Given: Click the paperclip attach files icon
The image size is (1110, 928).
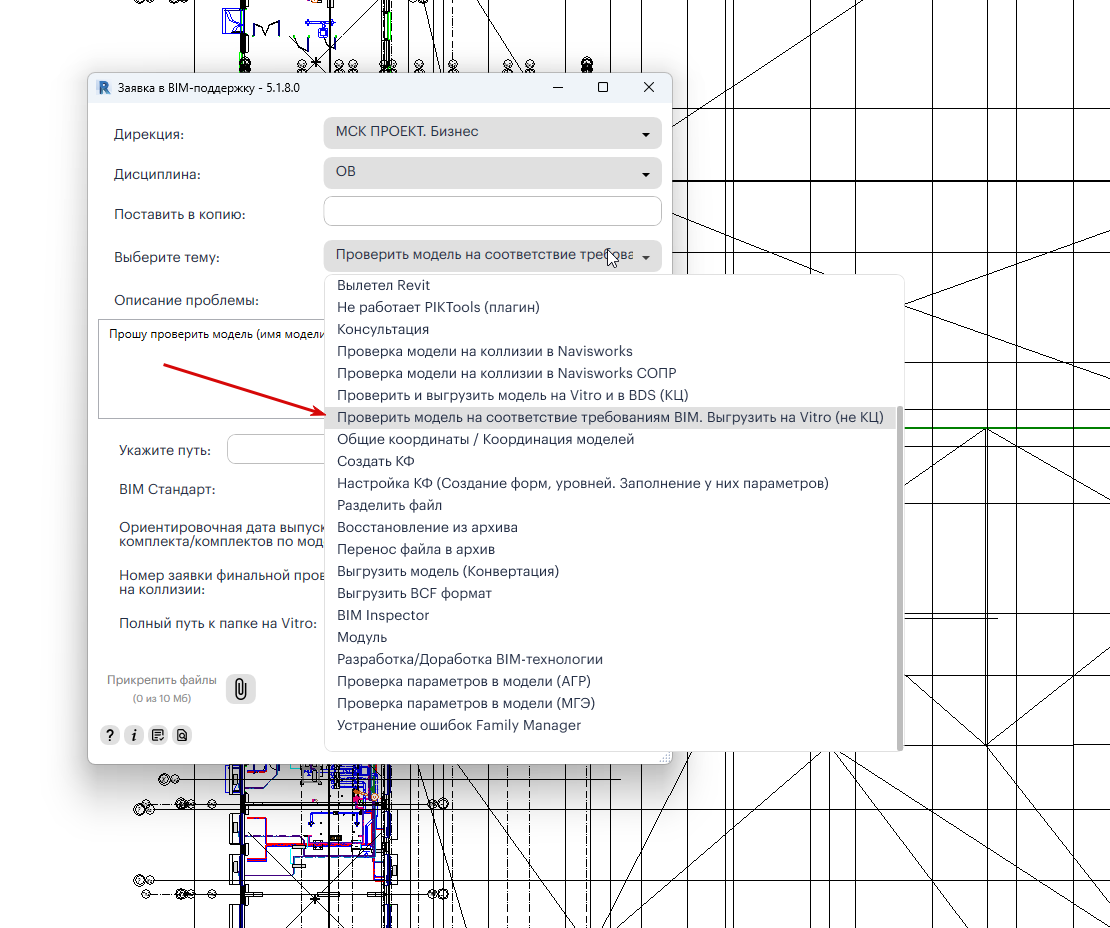Looking at the screenshot, I should 241,689.
